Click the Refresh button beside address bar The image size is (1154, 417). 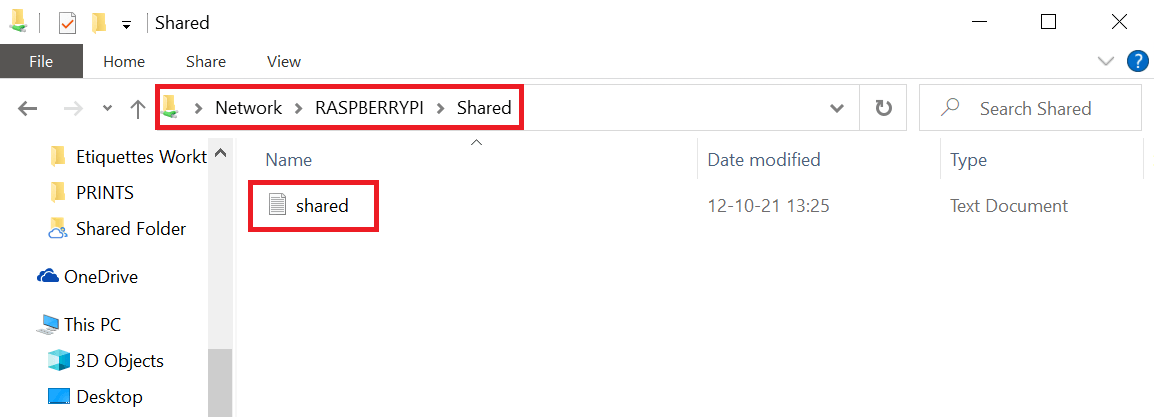tap(883, 108)
